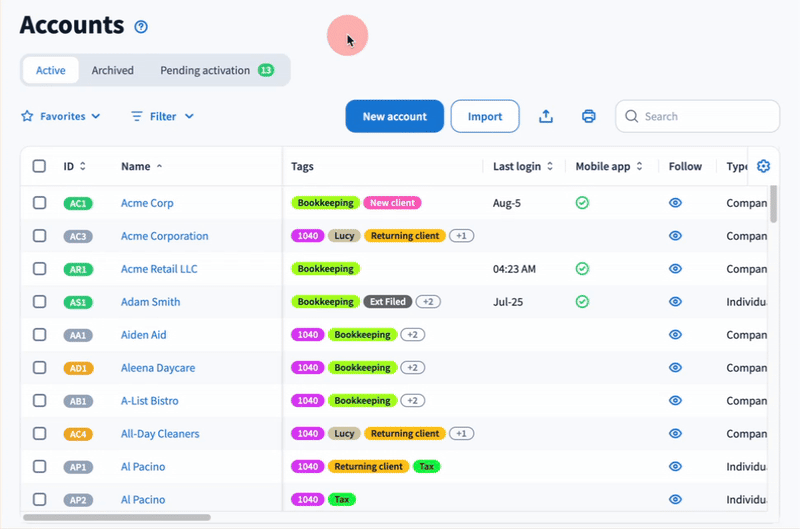Image resolution: width=800 pixels, height=529 pixels.
Task: Click the +2 tag overflow for Adam Smith
Action: [x=428, y=302]
